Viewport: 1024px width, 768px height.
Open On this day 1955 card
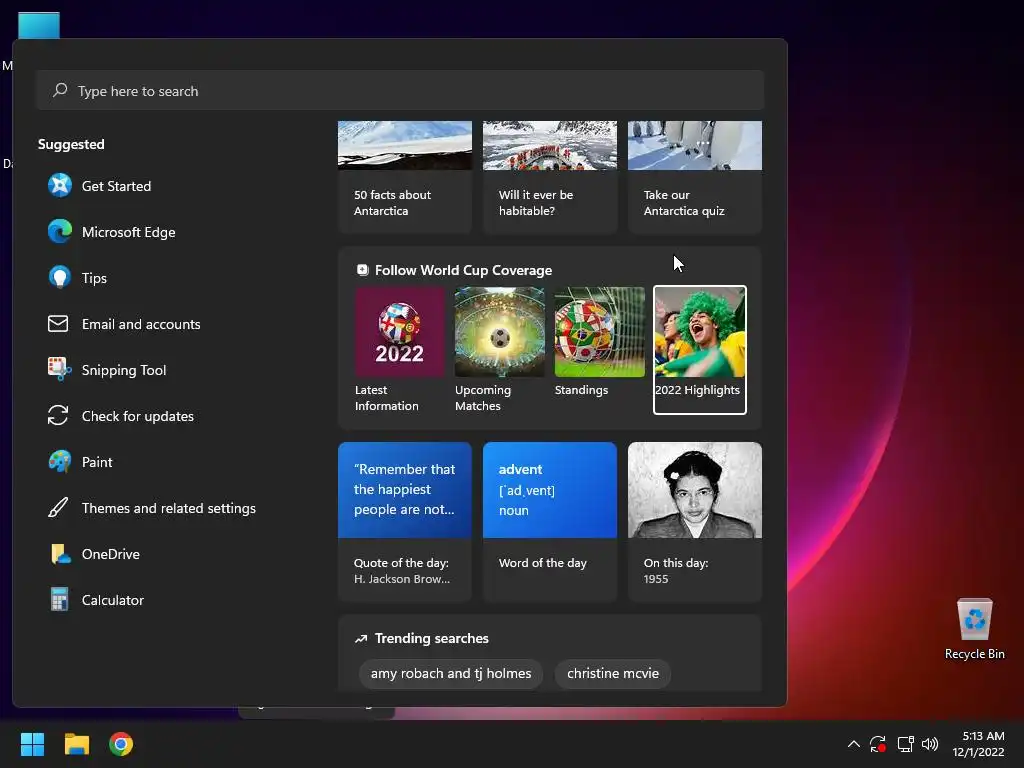[695, 521]
